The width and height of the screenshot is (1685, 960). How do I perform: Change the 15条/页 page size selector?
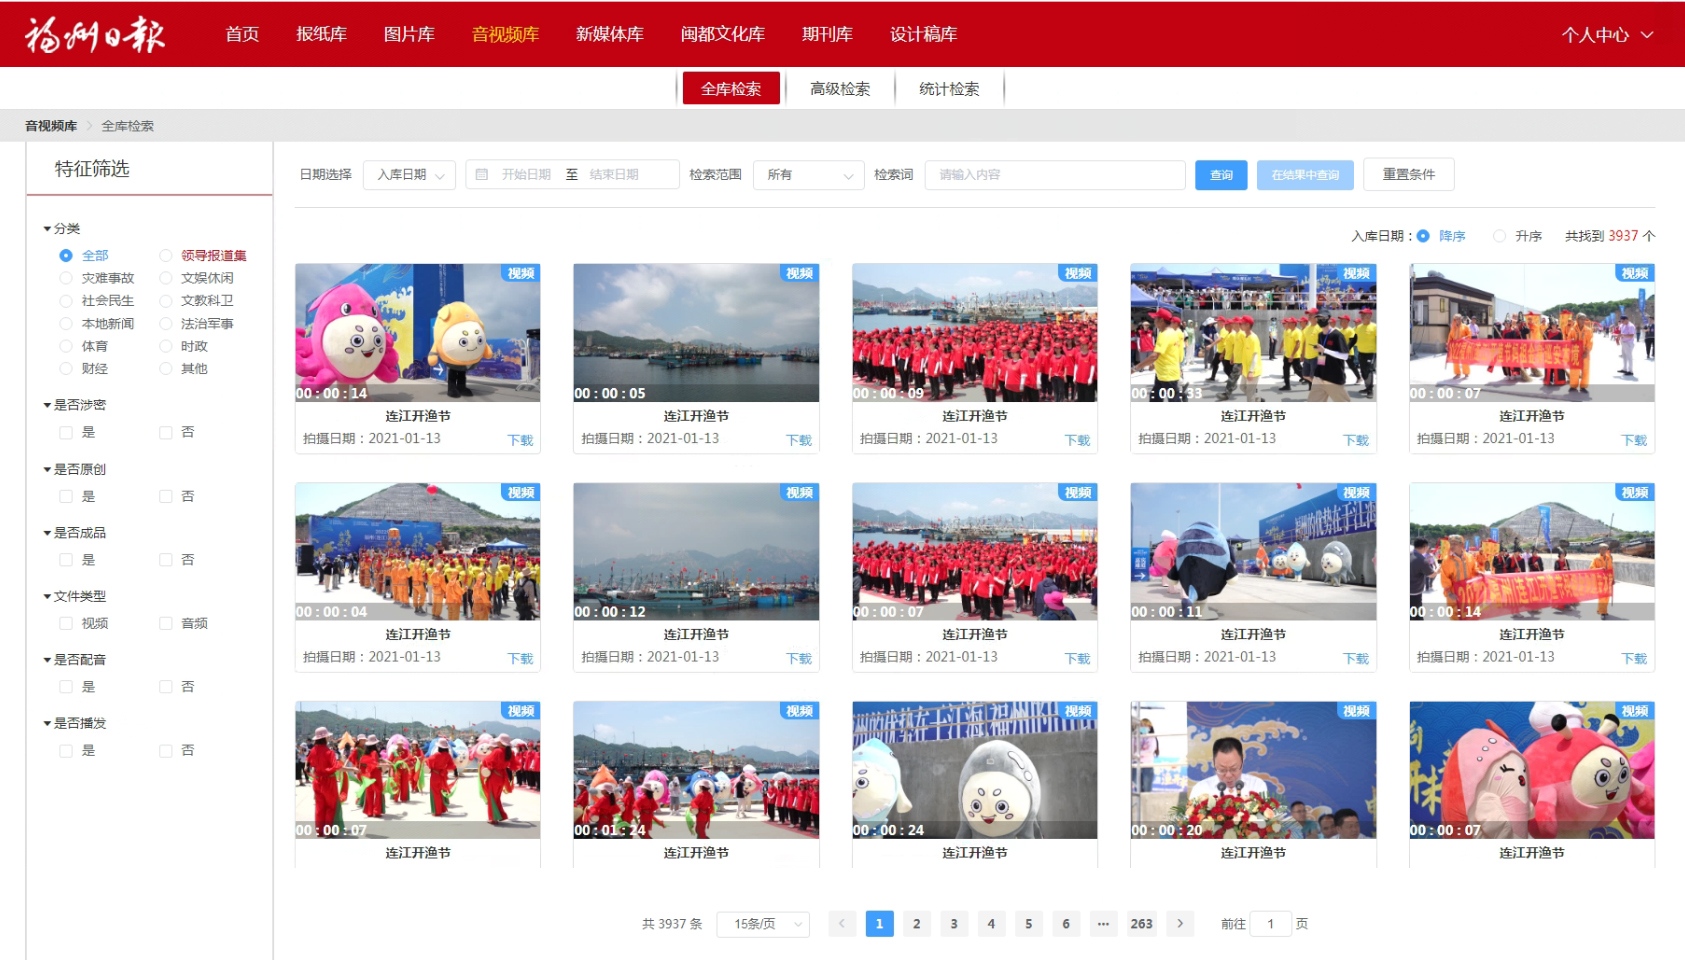763,924
